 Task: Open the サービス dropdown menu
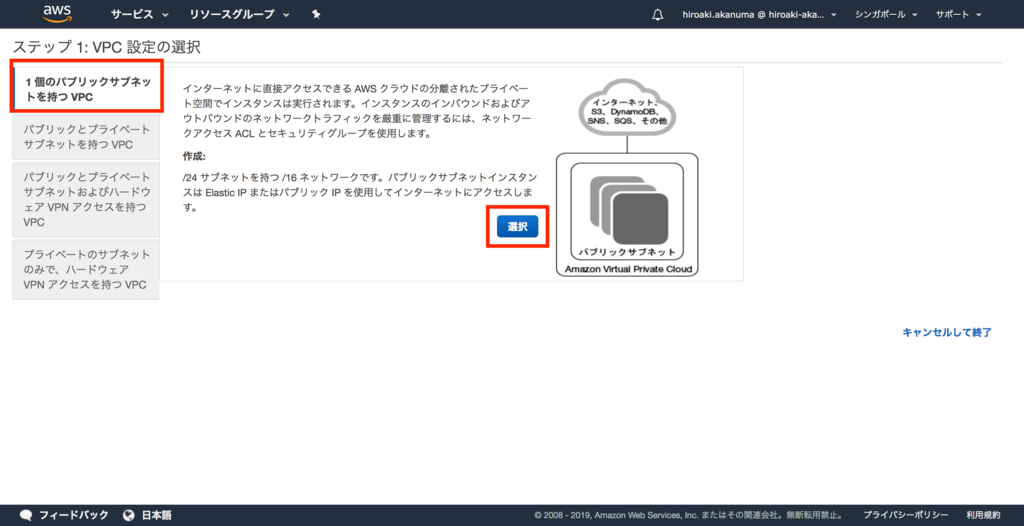point(140,14)
